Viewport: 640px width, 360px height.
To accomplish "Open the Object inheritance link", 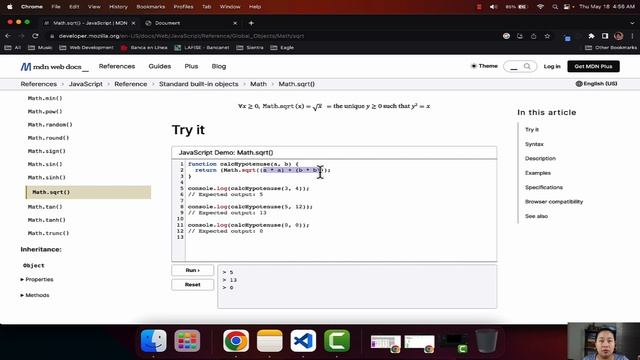I will 33,265.
